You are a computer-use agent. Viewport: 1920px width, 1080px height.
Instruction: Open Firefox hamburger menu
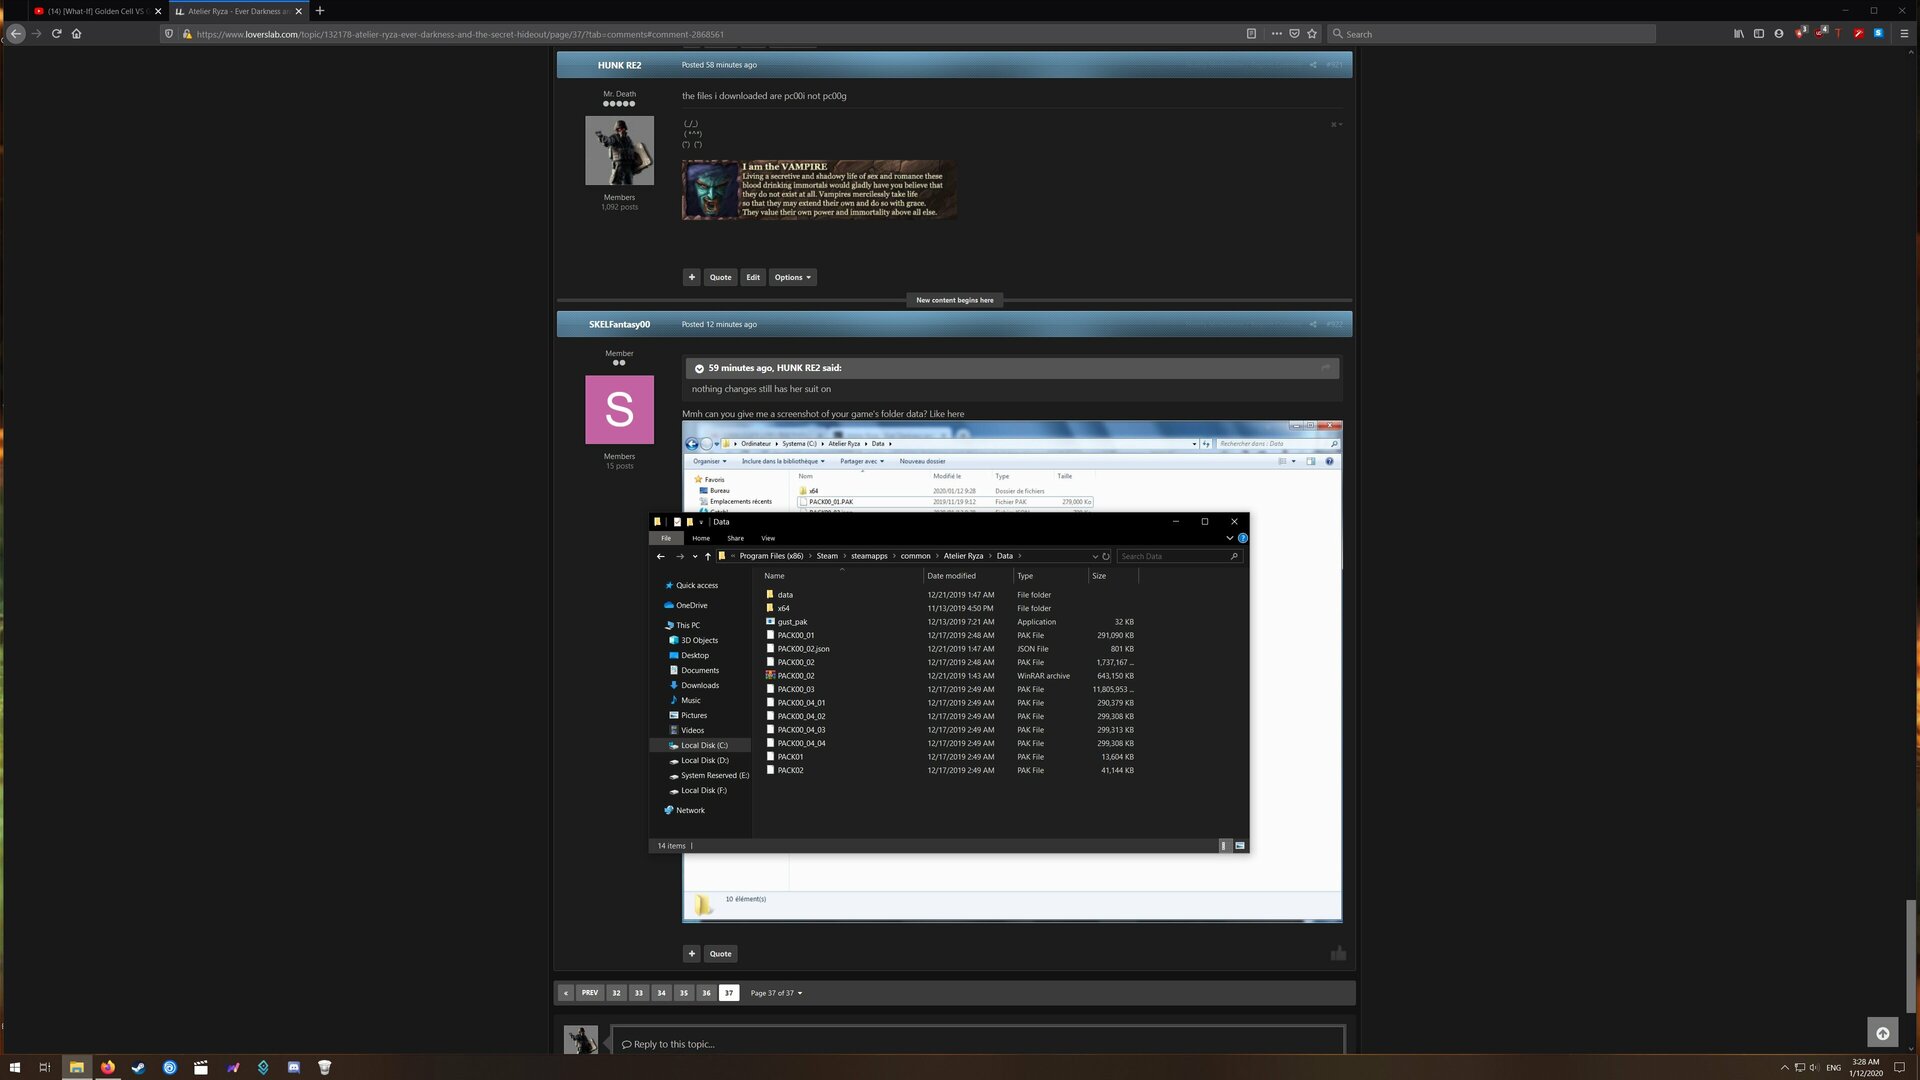pos(1904,33)
